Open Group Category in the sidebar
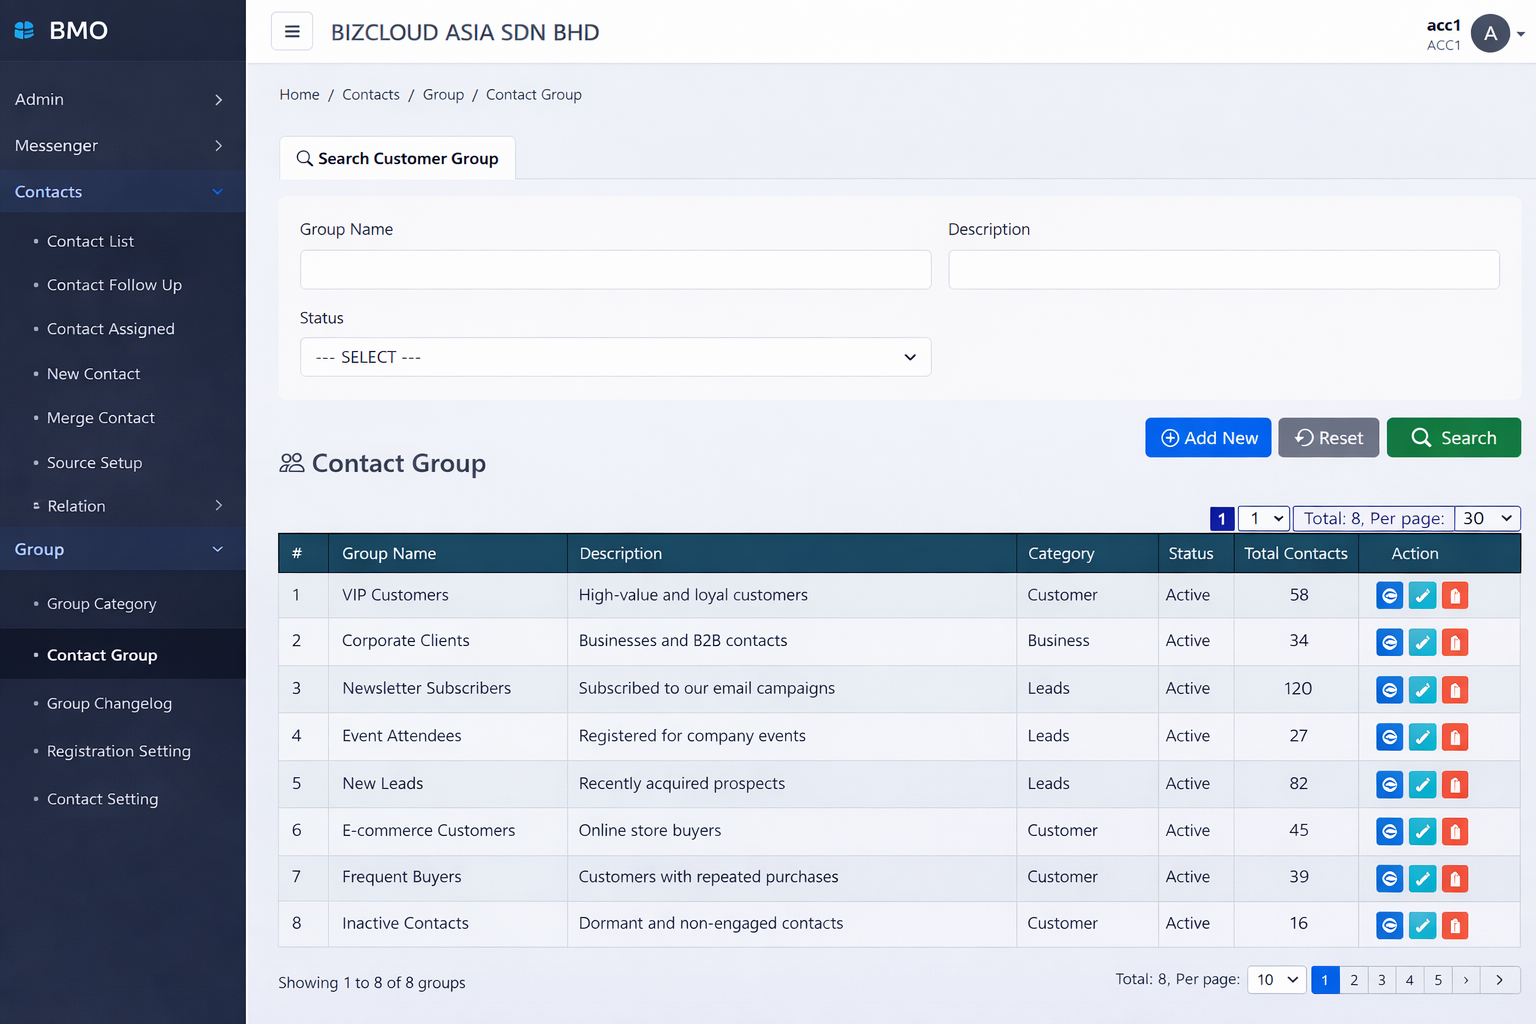Viewport: 1536px width, 1024px height. (101, 604)
